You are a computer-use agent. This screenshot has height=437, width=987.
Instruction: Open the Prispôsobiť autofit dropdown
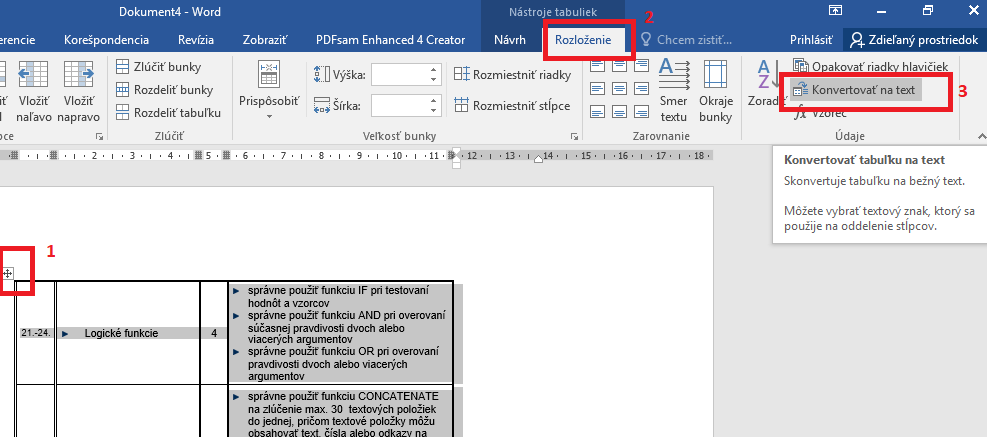269,91
